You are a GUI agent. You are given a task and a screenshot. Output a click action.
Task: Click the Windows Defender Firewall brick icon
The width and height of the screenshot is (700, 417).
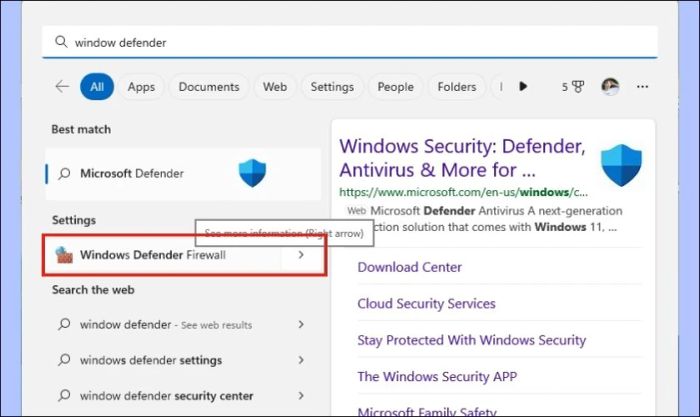click(x=64, y=255)
